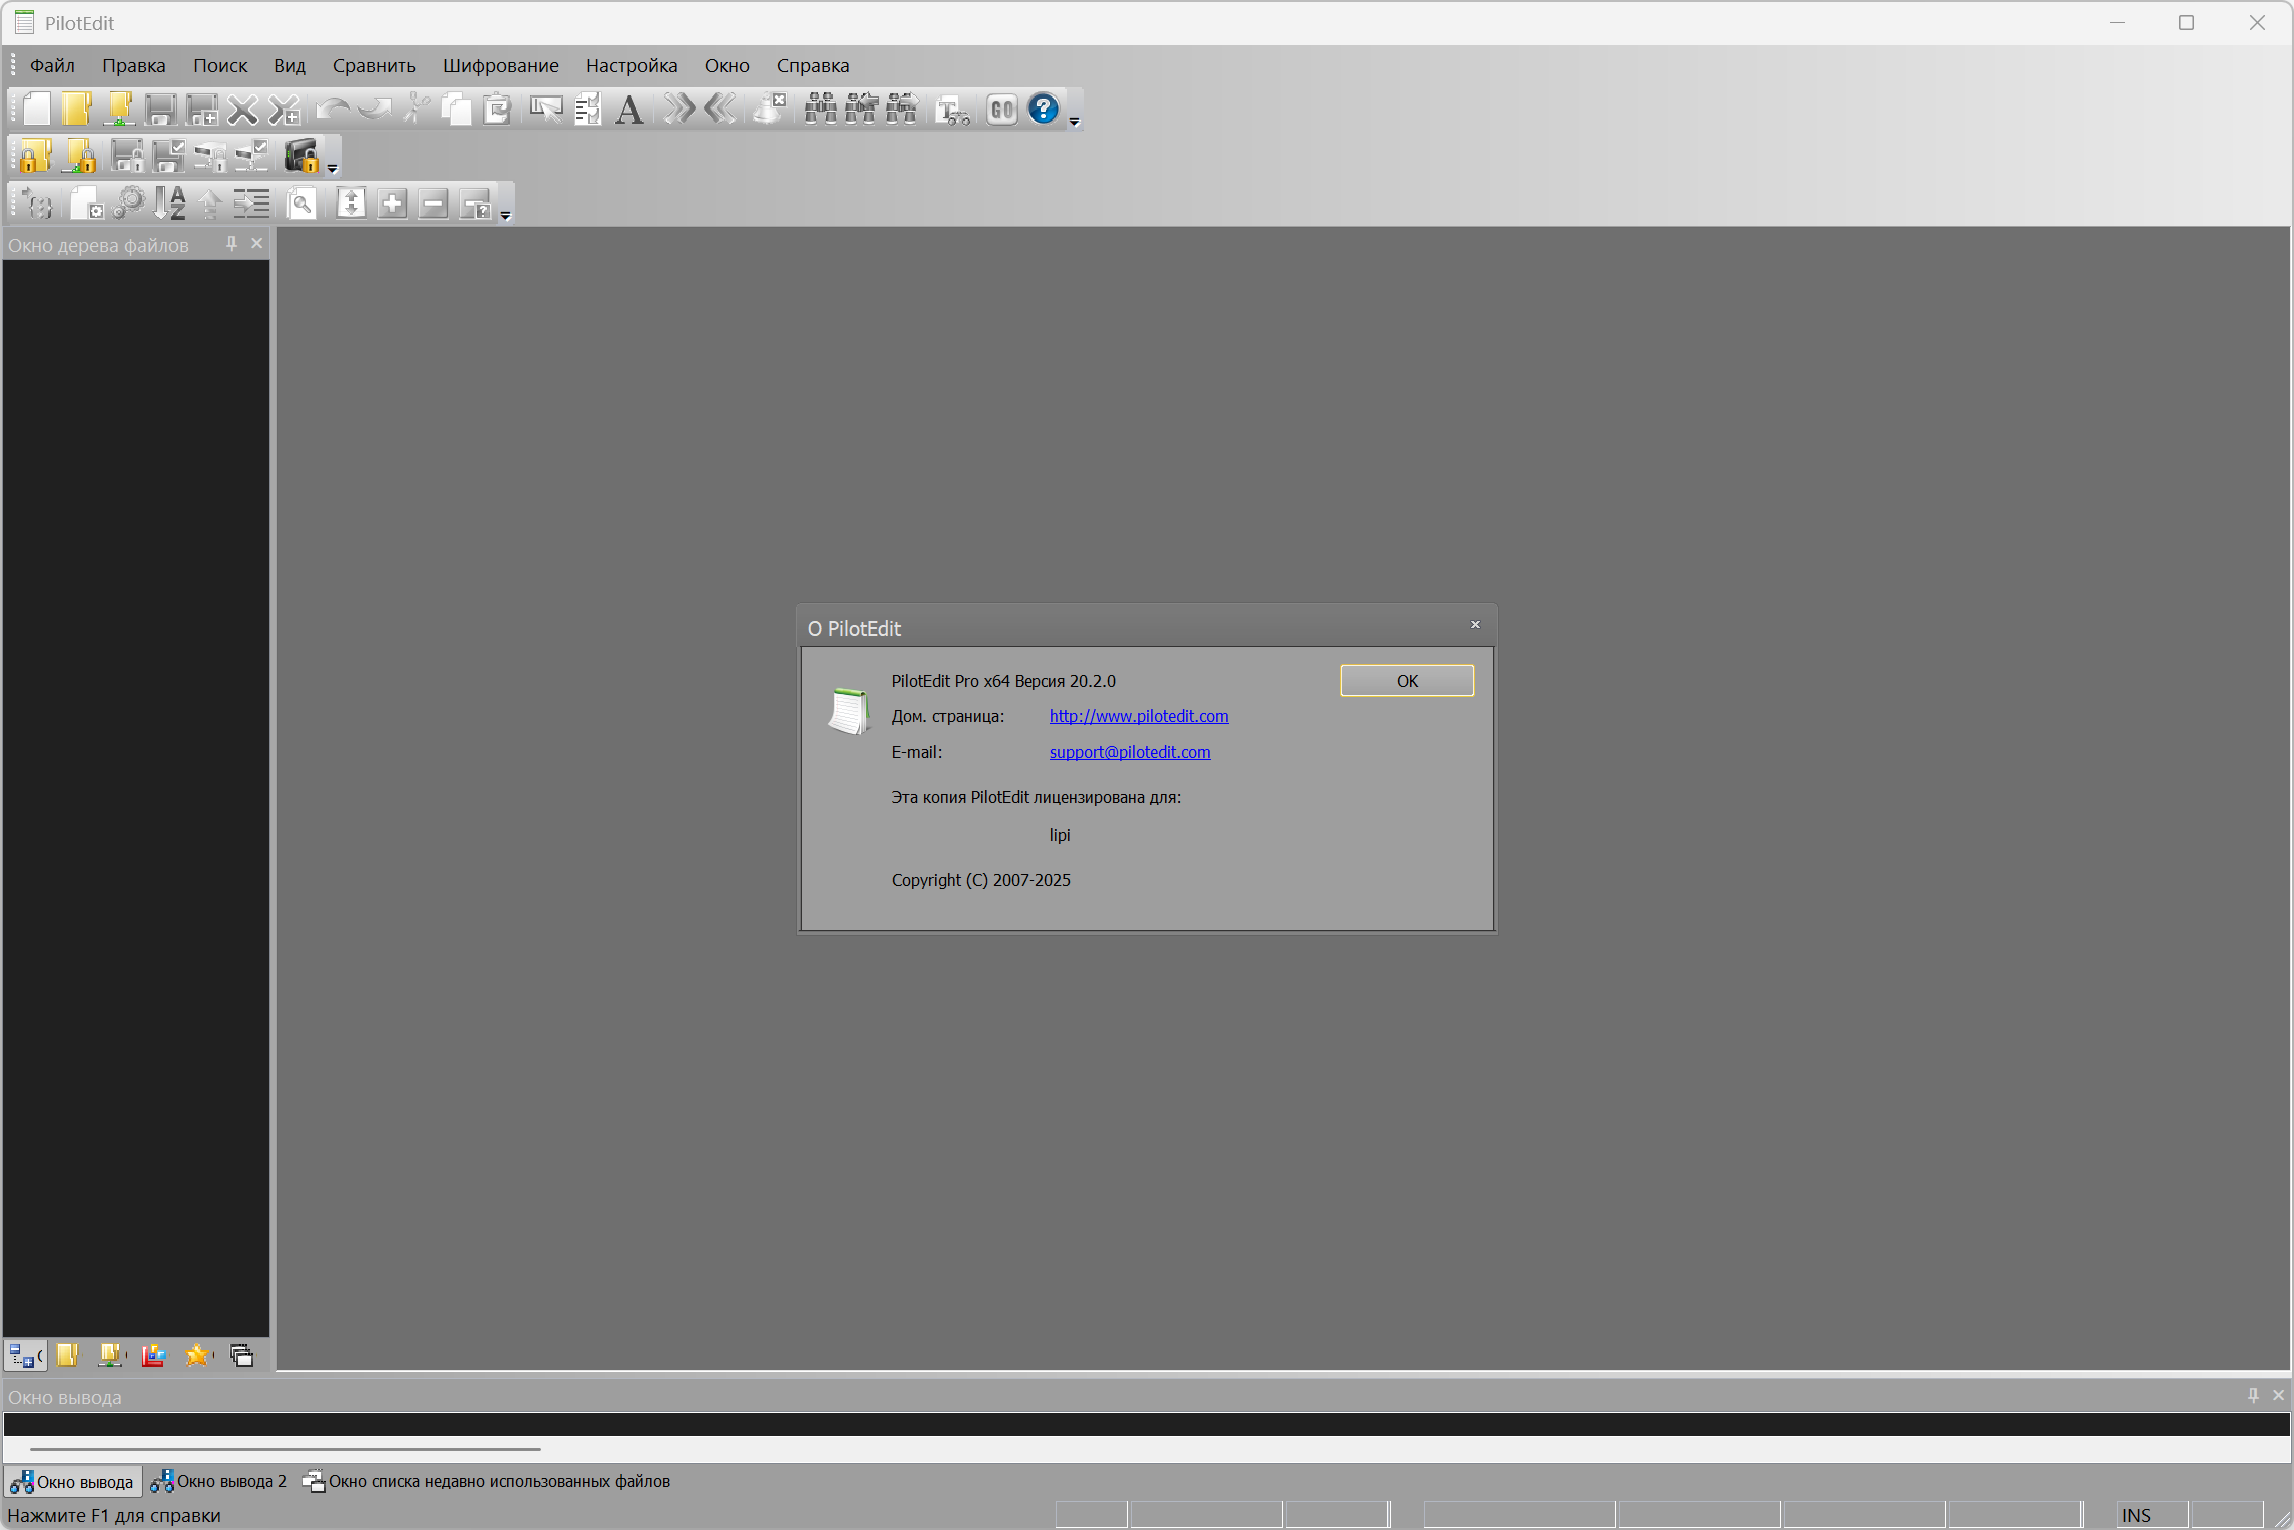Click the blue Help question mark icon
The width and height of the screenshot is (2294, 1530).
coord(1043,109)
